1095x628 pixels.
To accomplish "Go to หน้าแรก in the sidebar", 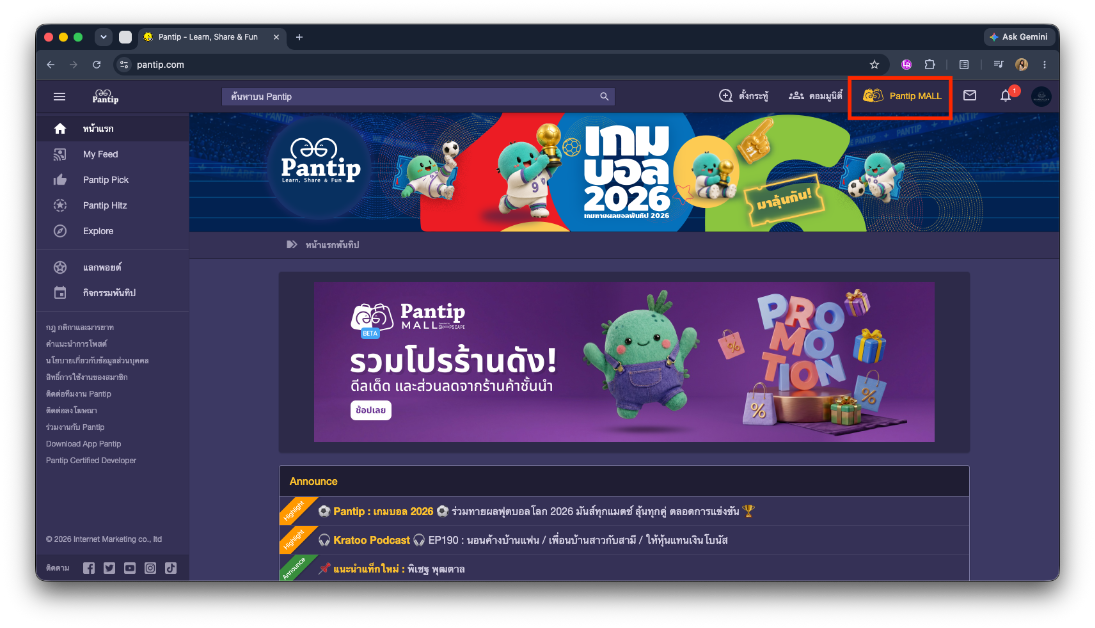I will (112, 129).
